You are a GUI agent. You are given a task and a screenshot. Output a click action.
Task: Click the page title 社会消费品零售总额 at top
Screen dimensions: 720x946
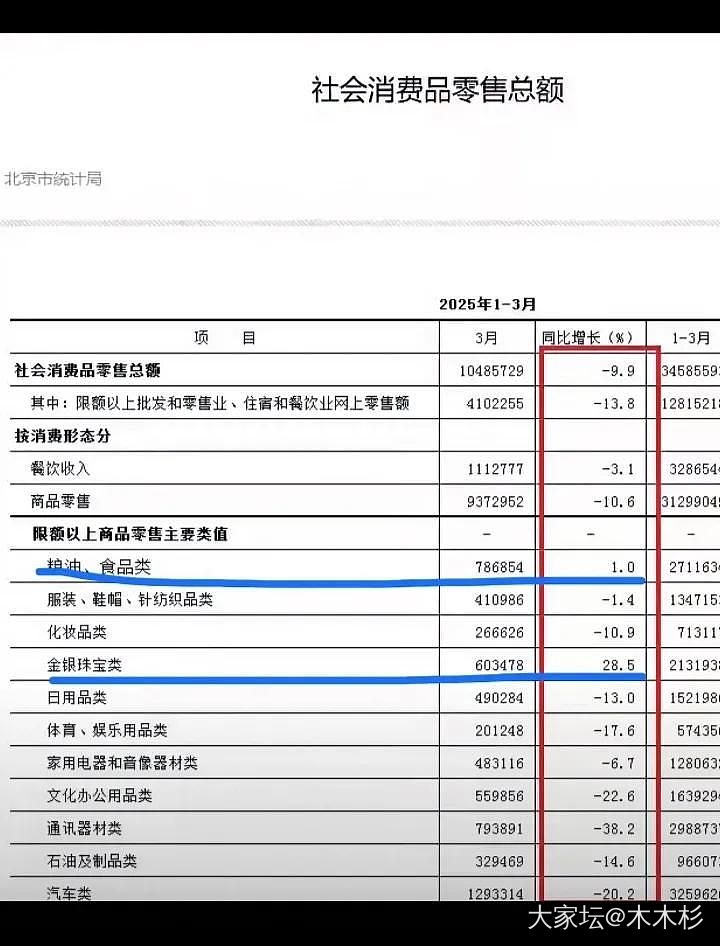tap(438, 90)
